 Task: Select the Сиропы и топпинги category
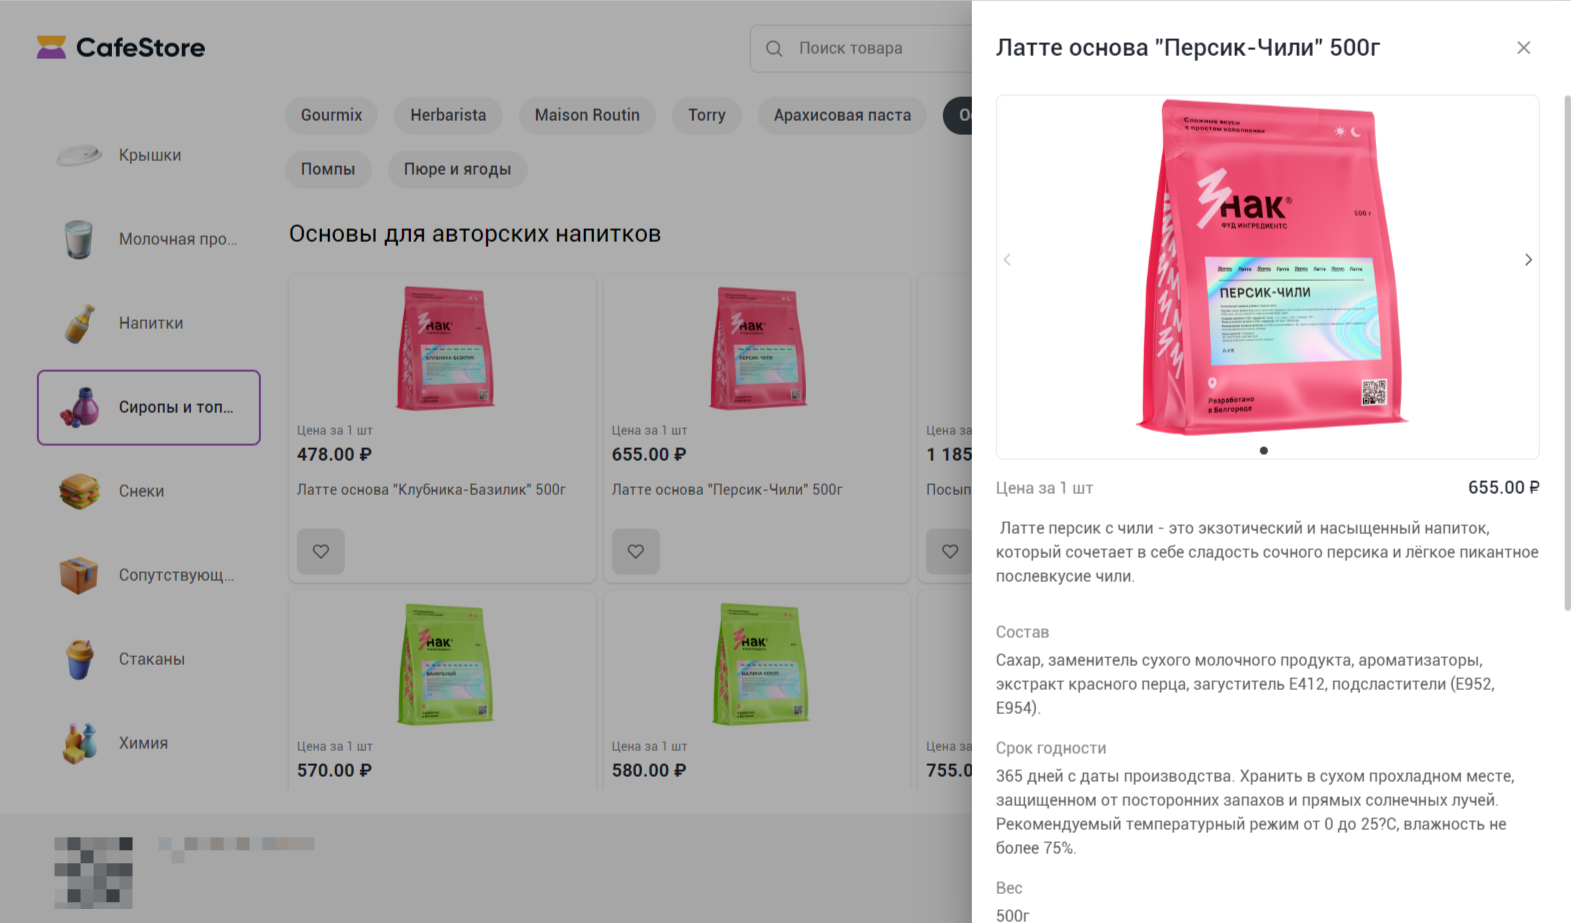coord(149,407)
